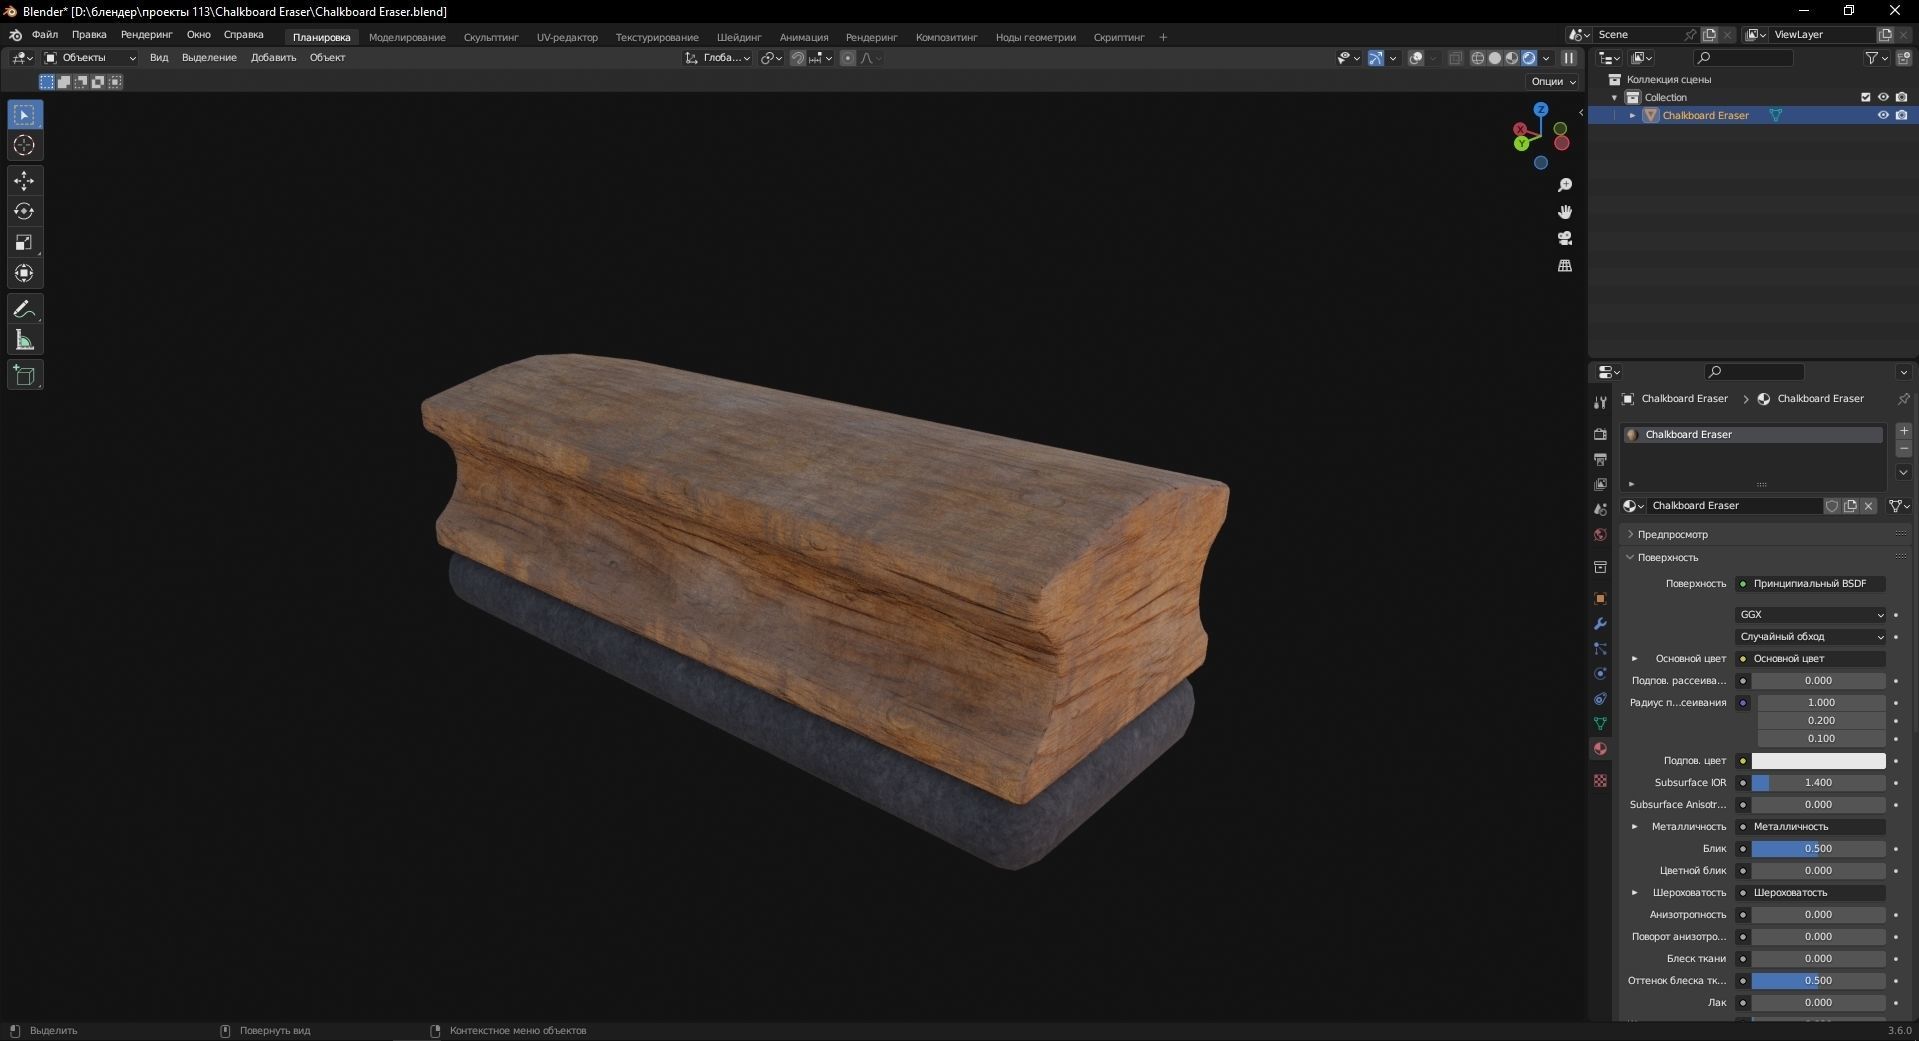Open the Объекты mode dropdown
Viewport: 1919px width, 1041px height.
tap(90, 58)
